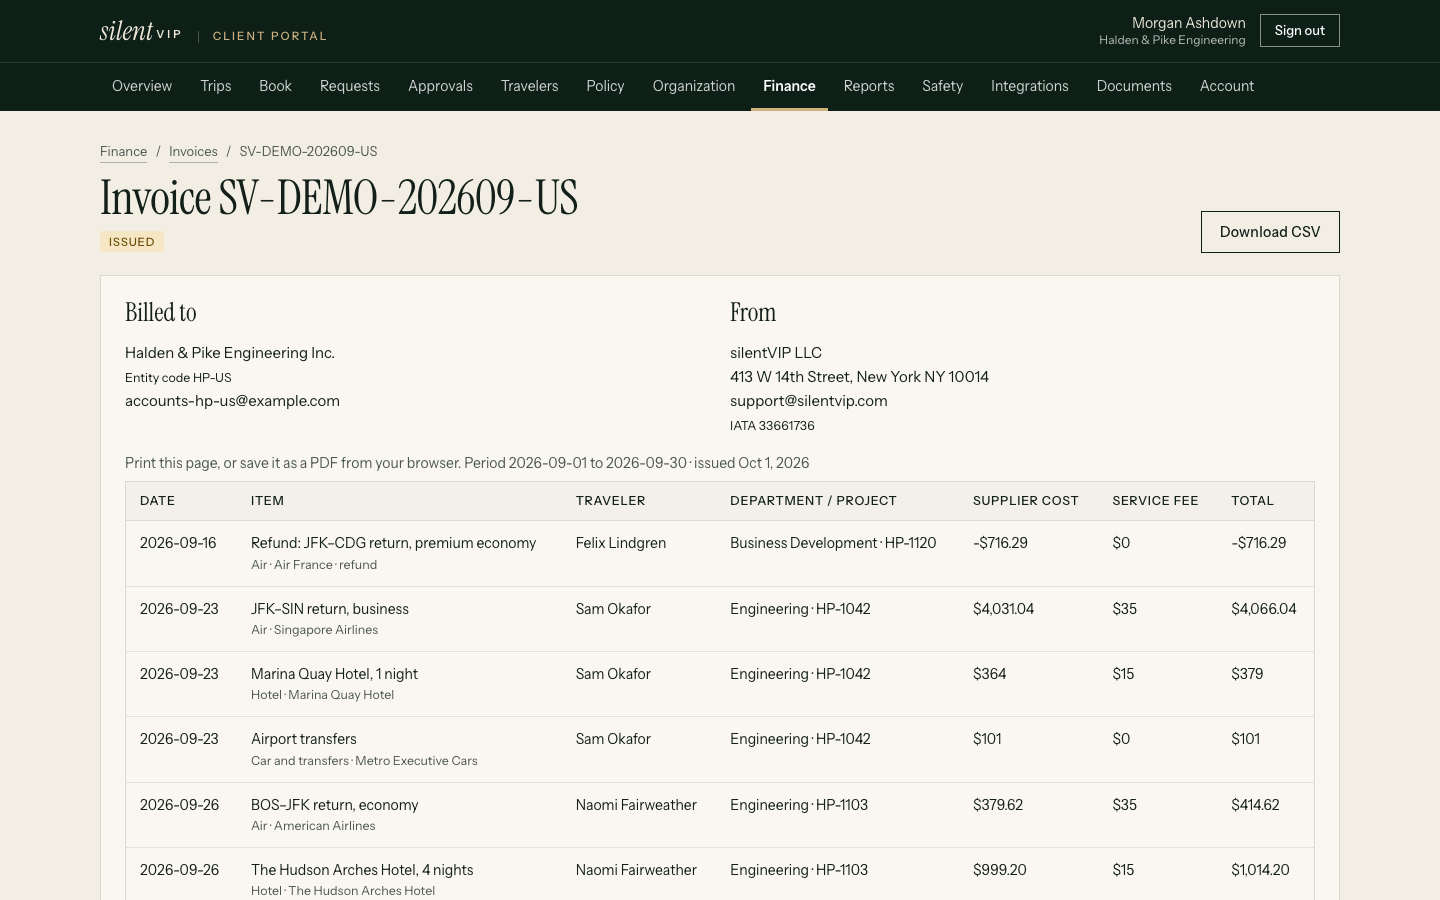Click accounts-hp-us@example.com email
Image resolution: width=1440 pixels, height=900 pixels.
pyautogui.click(x=232, y=401)
